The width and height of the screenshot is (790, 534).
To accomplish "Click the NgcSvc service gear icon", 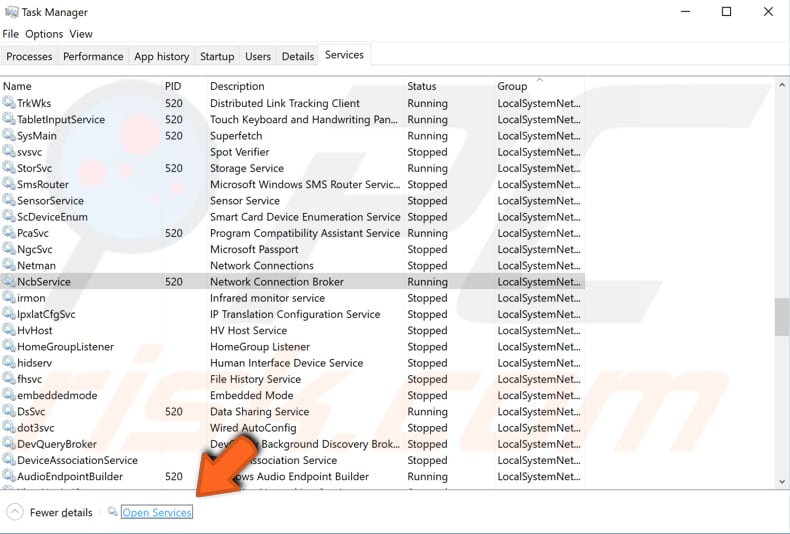I will [9, 248].
